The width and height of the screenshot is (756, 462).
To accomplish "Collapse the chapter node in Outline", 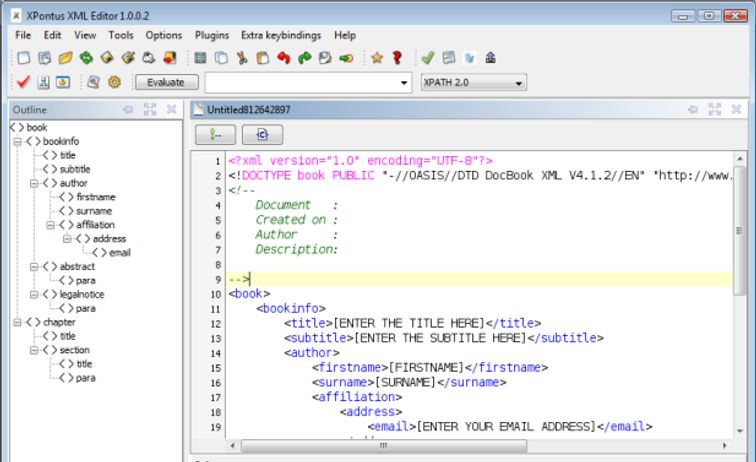I will point(17,322).
